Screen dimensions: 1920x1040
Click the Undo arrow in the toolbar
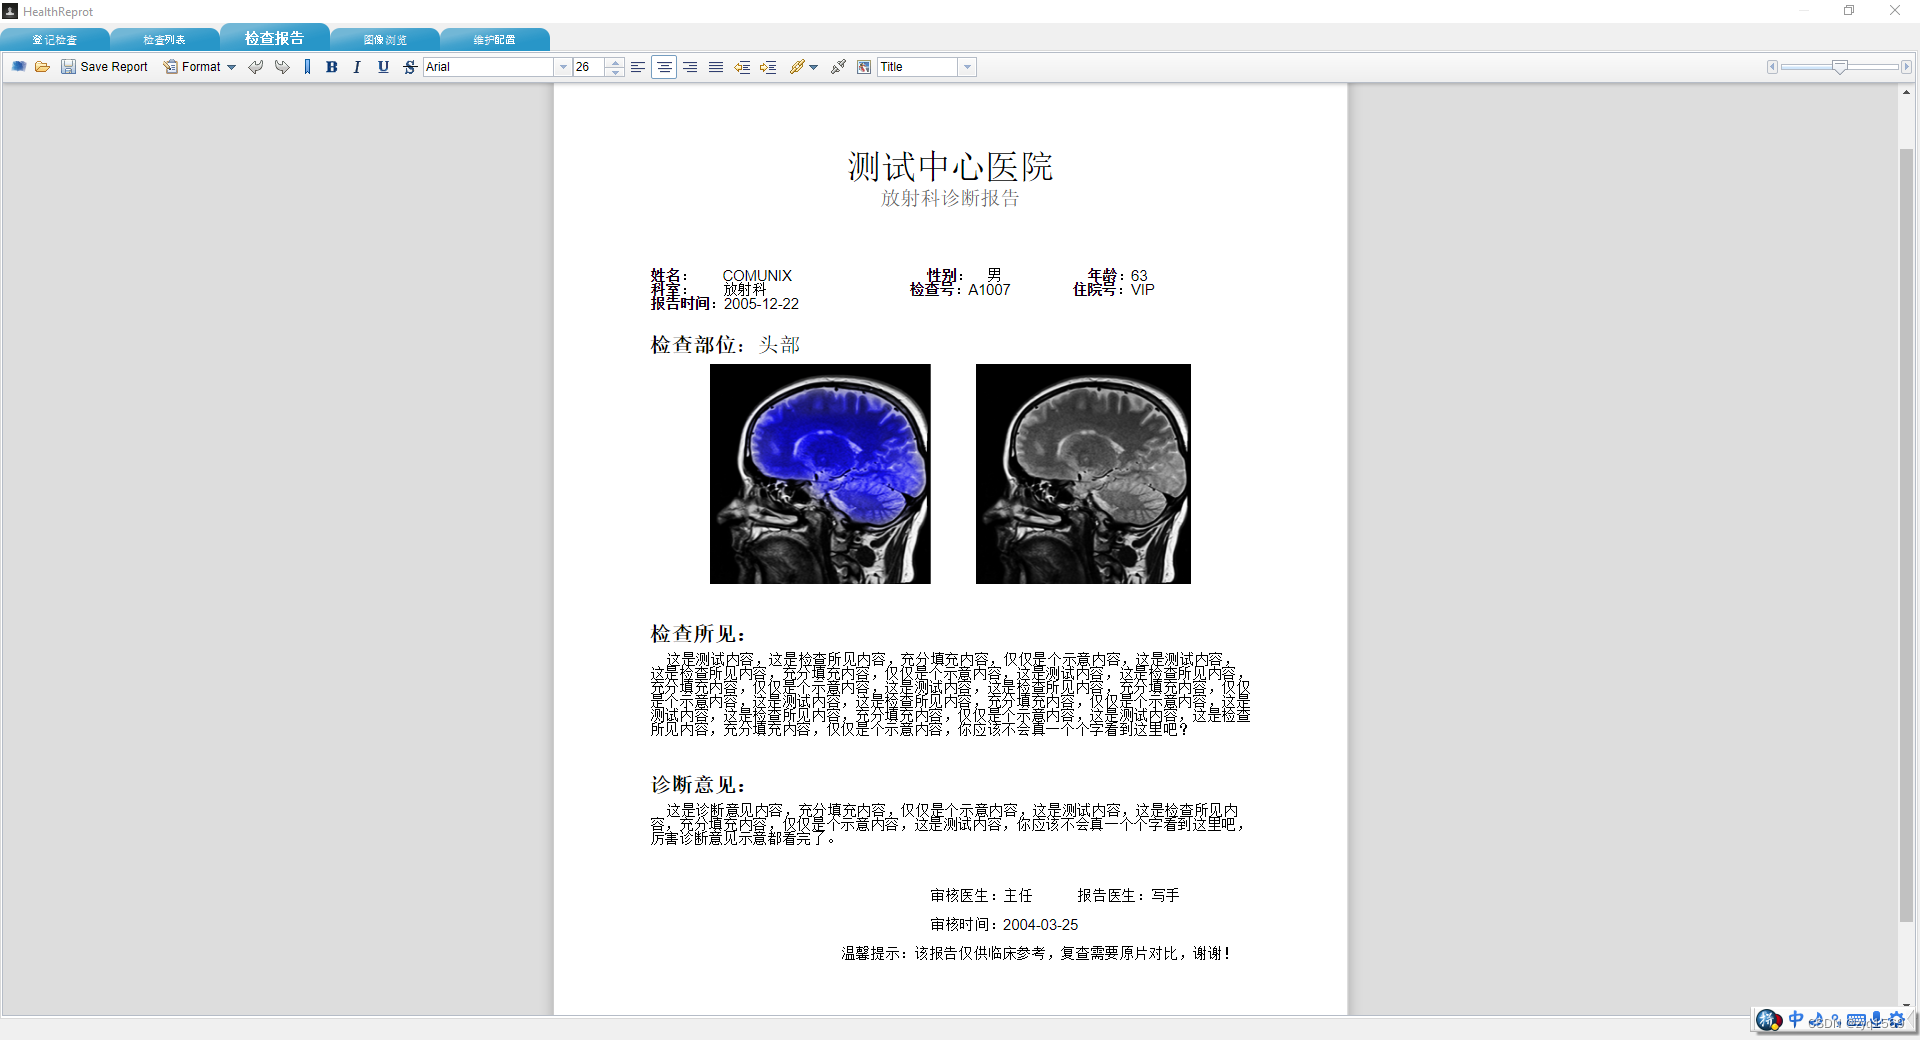[x=256, y=66]
